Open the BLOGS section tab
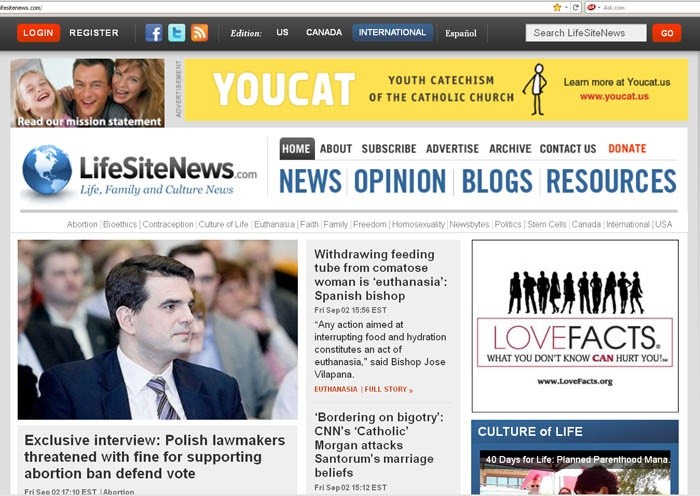The width and height of the screenshot is (700, 496). click(497, 181)
